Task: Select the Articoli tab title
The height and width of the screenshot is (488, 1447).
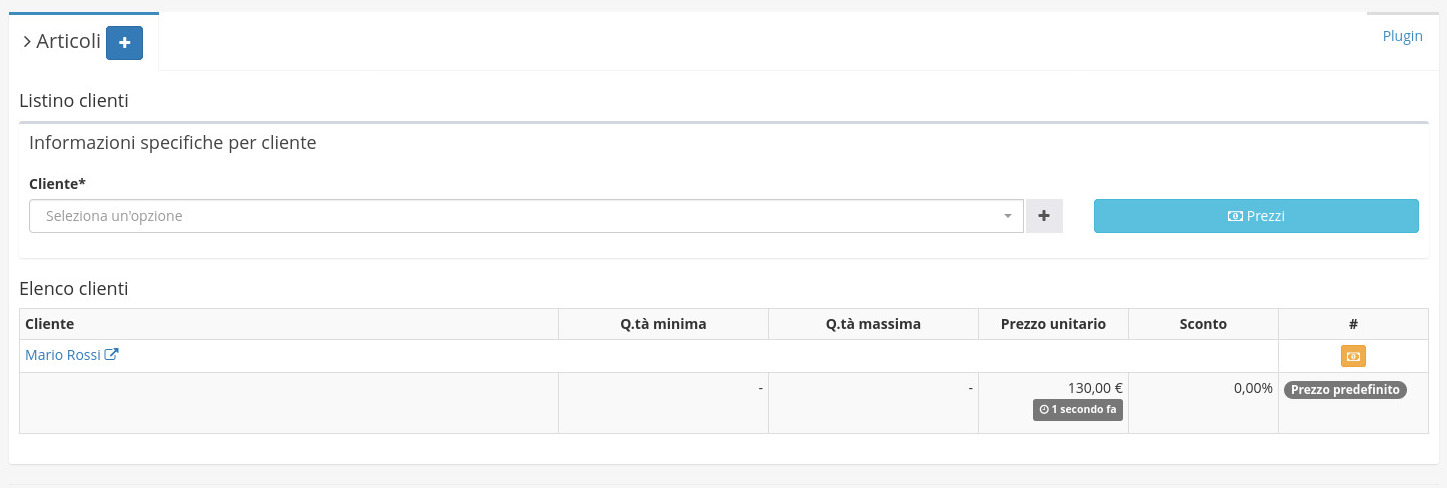Action: click(x=68, y=42)
